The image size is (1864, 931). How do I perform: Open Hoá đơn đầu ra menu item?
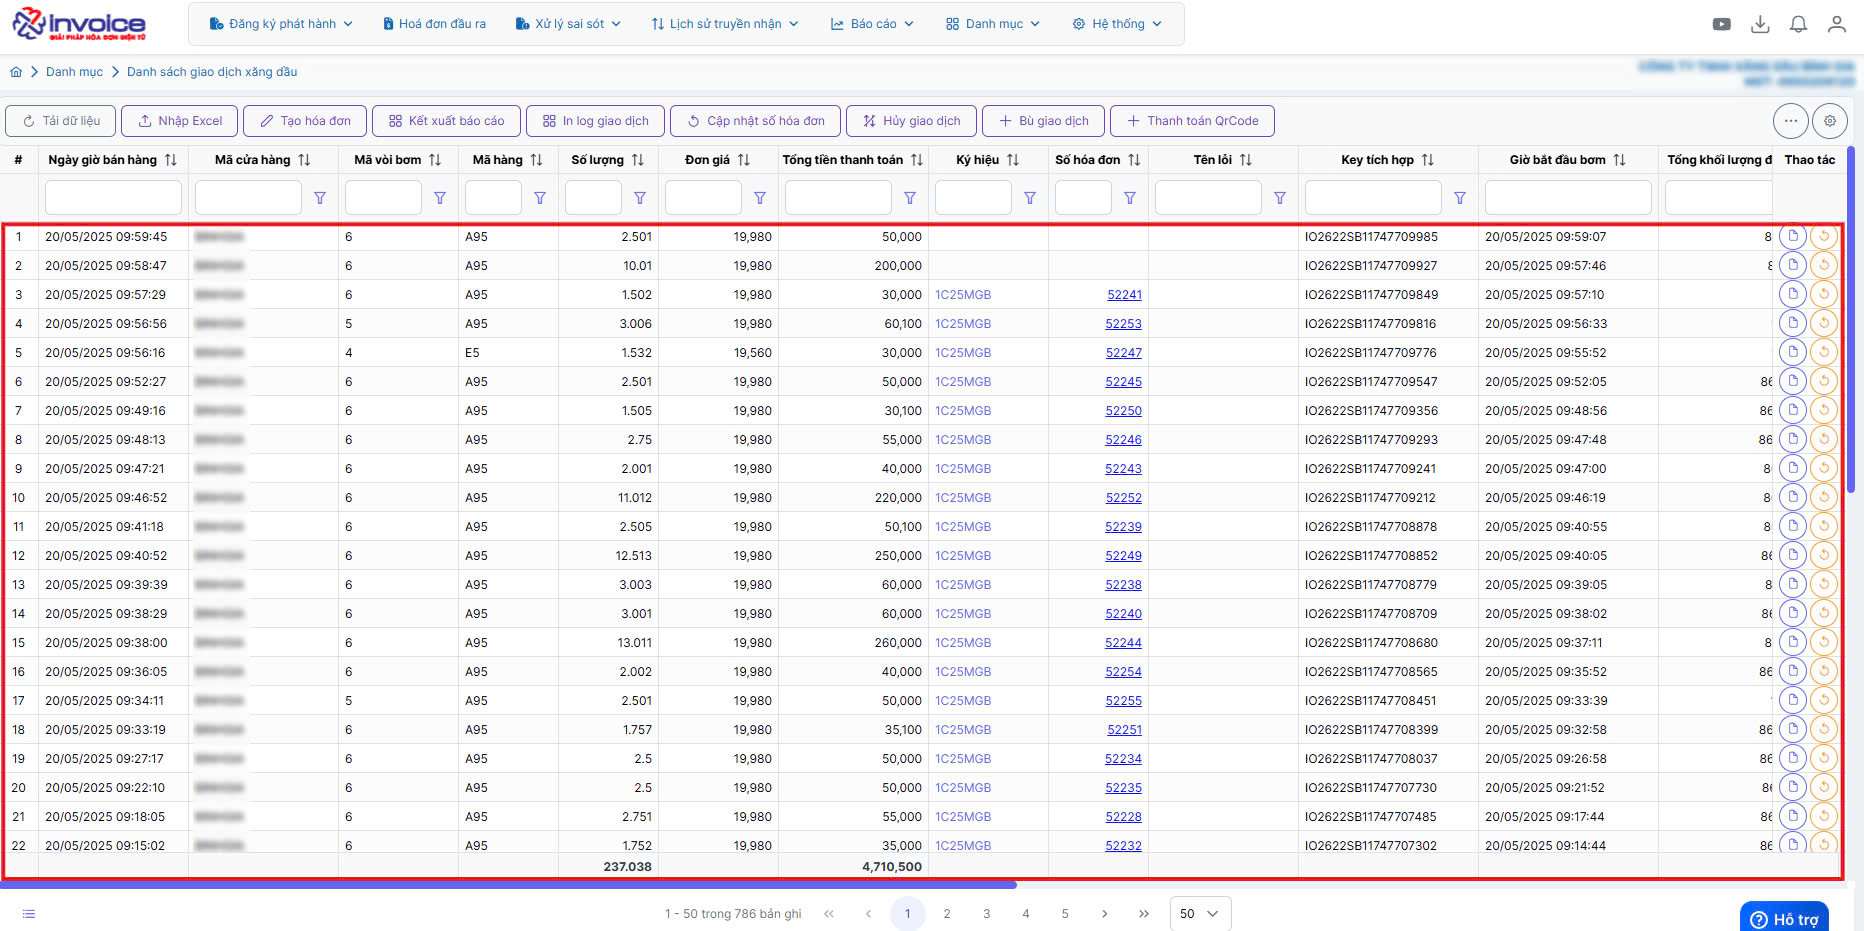pyautogui.click(x=435, y=24)
